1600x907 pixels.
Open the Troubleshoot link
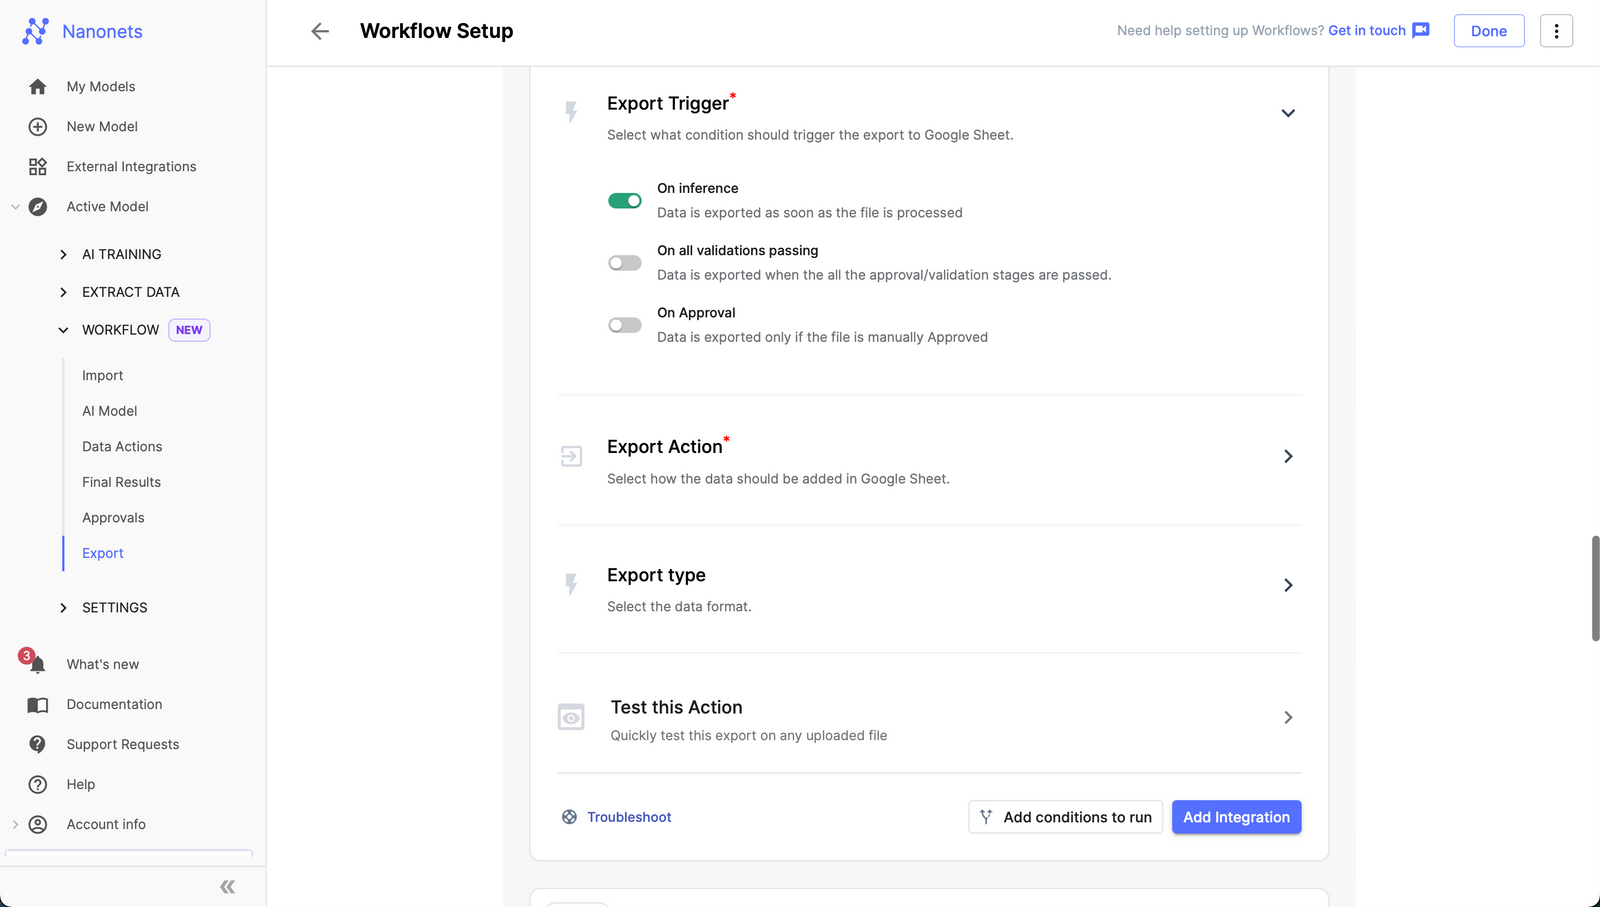tap(629, 817)
